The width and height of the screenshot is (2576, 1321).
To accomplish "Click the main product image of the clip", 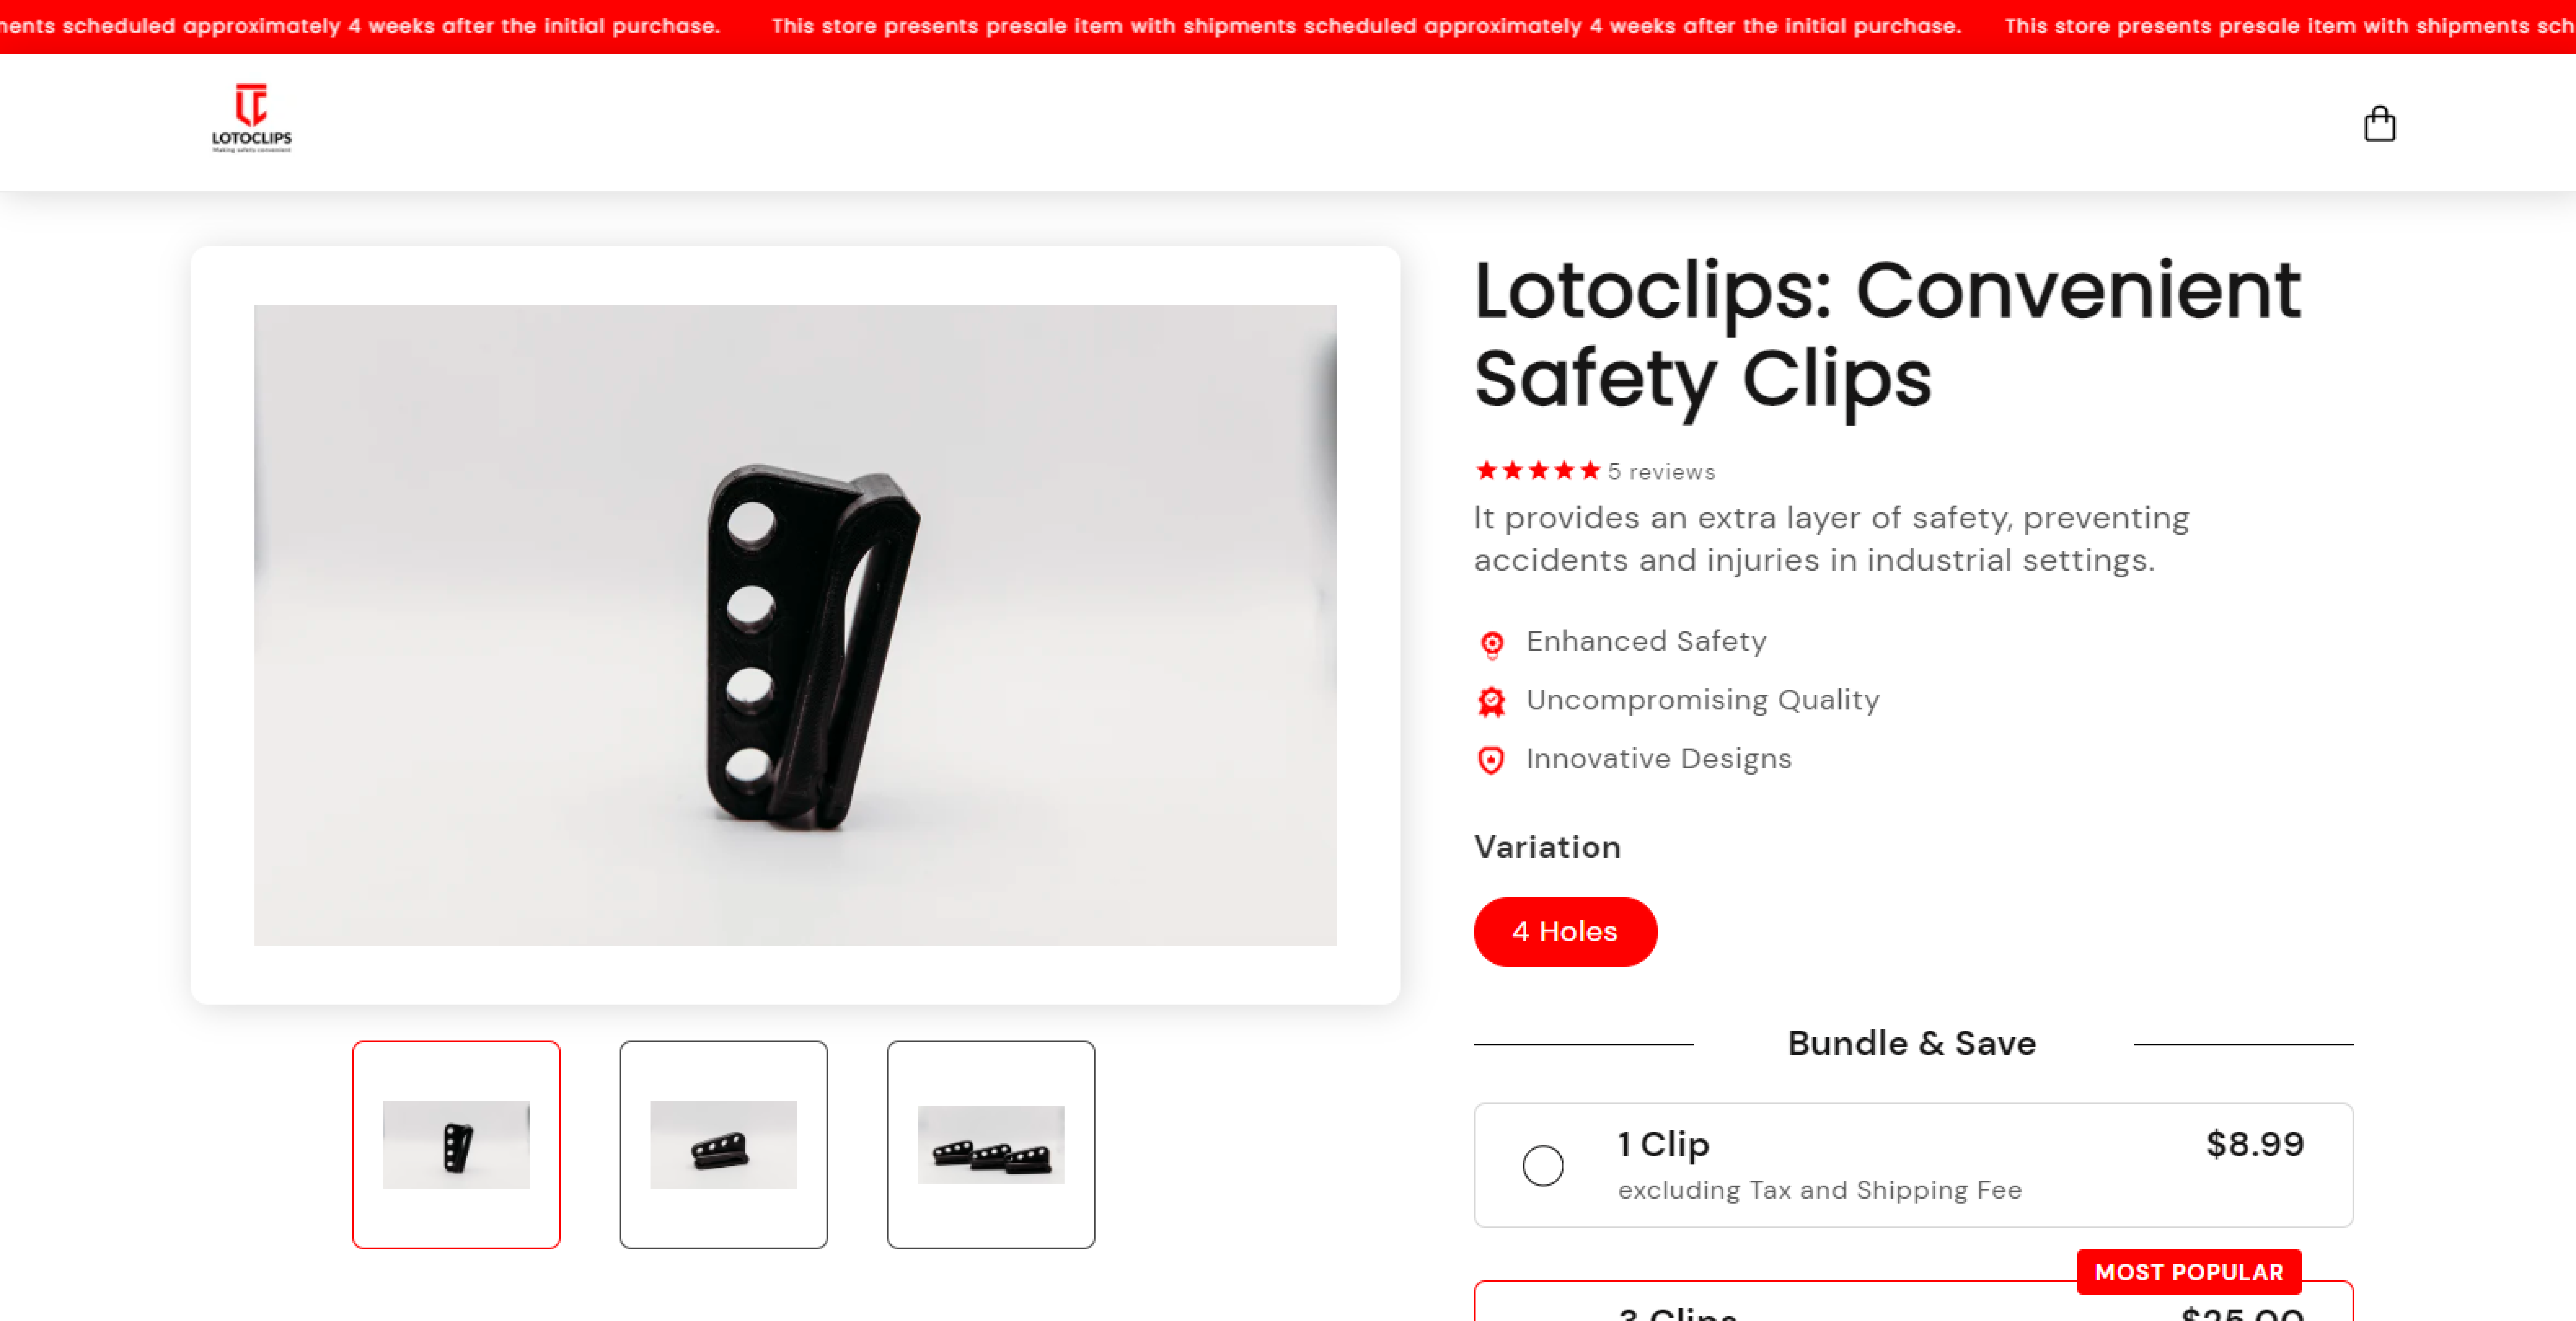I will point(795,625).
